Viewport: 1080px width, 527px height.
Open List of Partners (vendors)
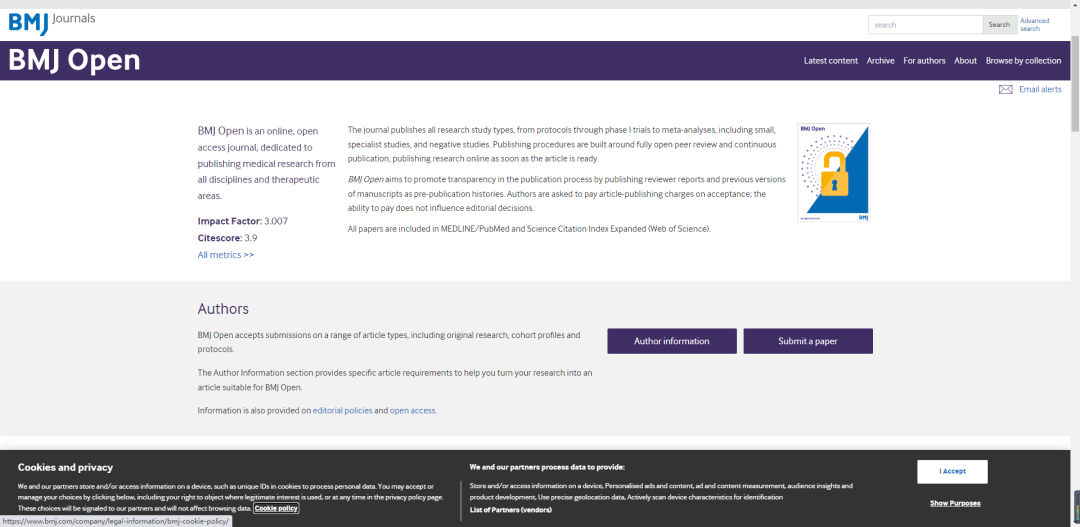pyautogui.click(x=510, y=510)
